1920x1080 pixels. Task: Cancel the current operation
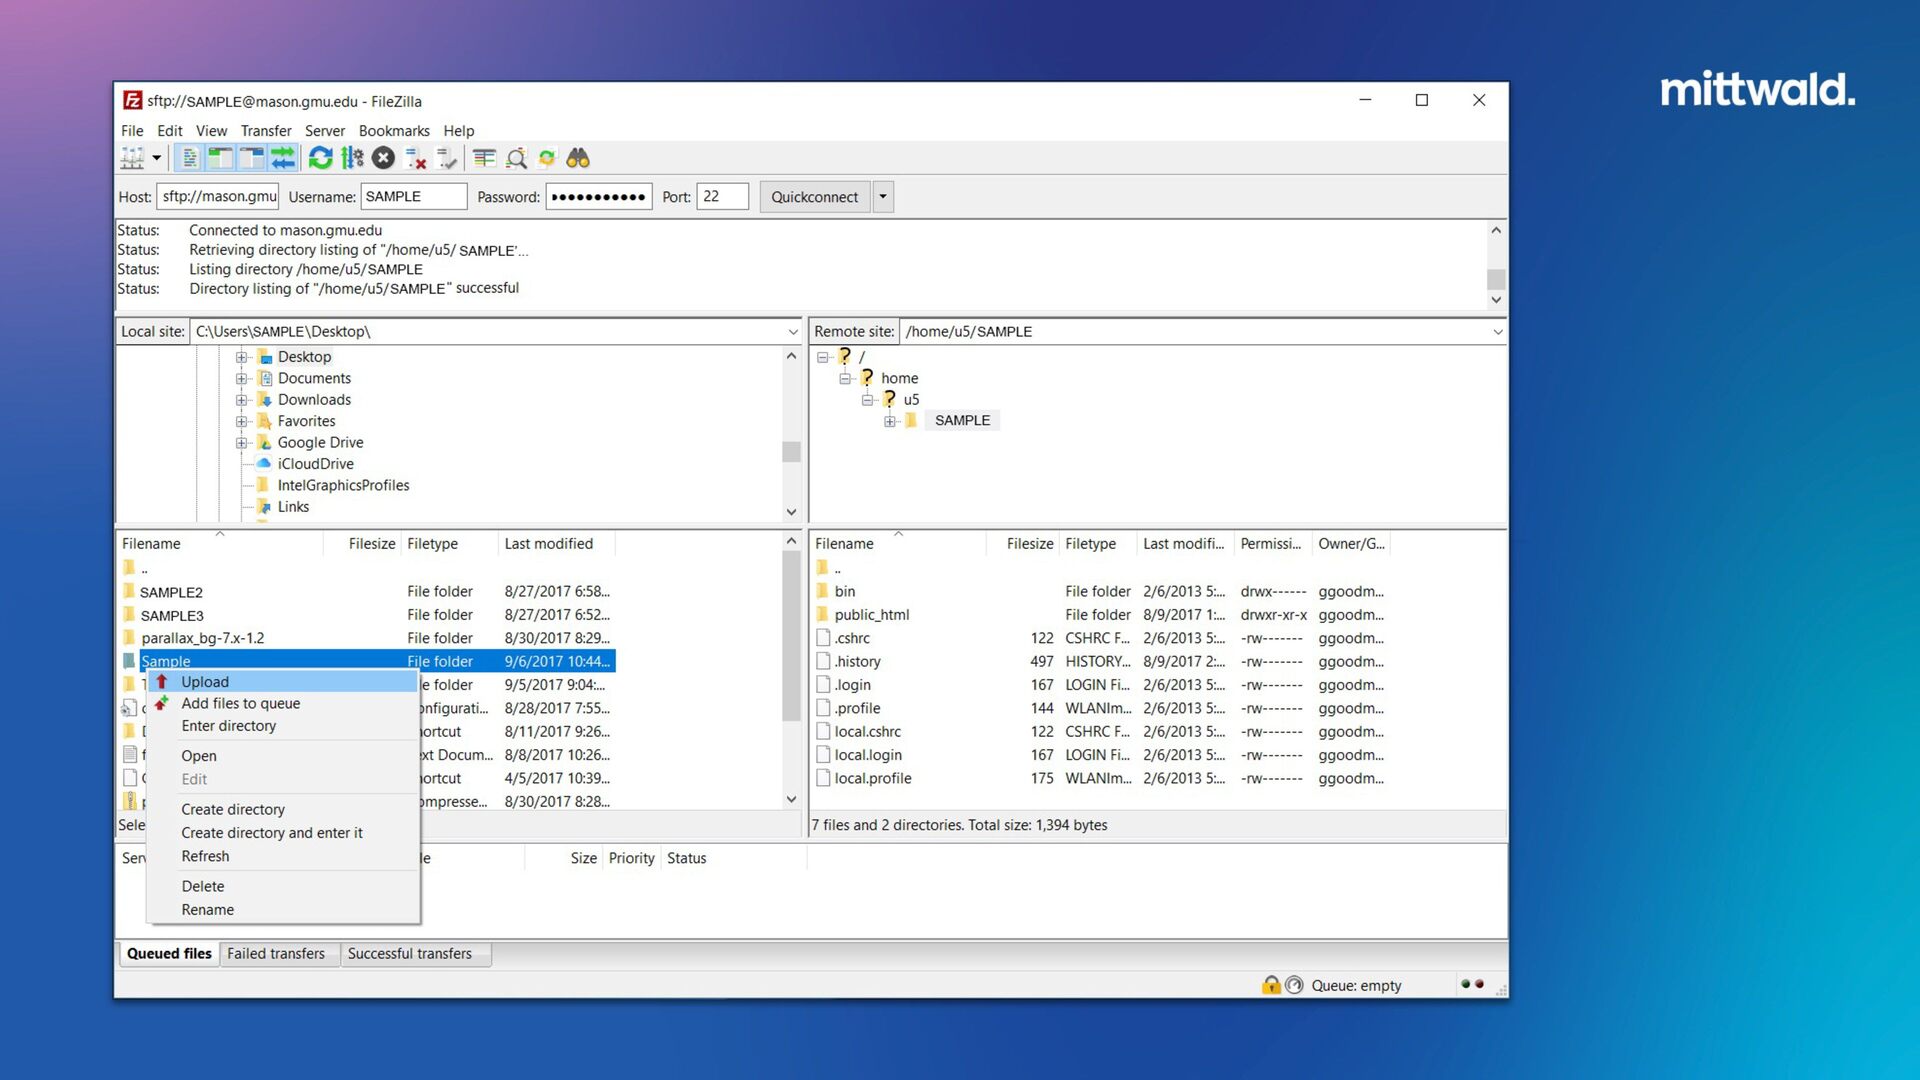coord(383,158)
